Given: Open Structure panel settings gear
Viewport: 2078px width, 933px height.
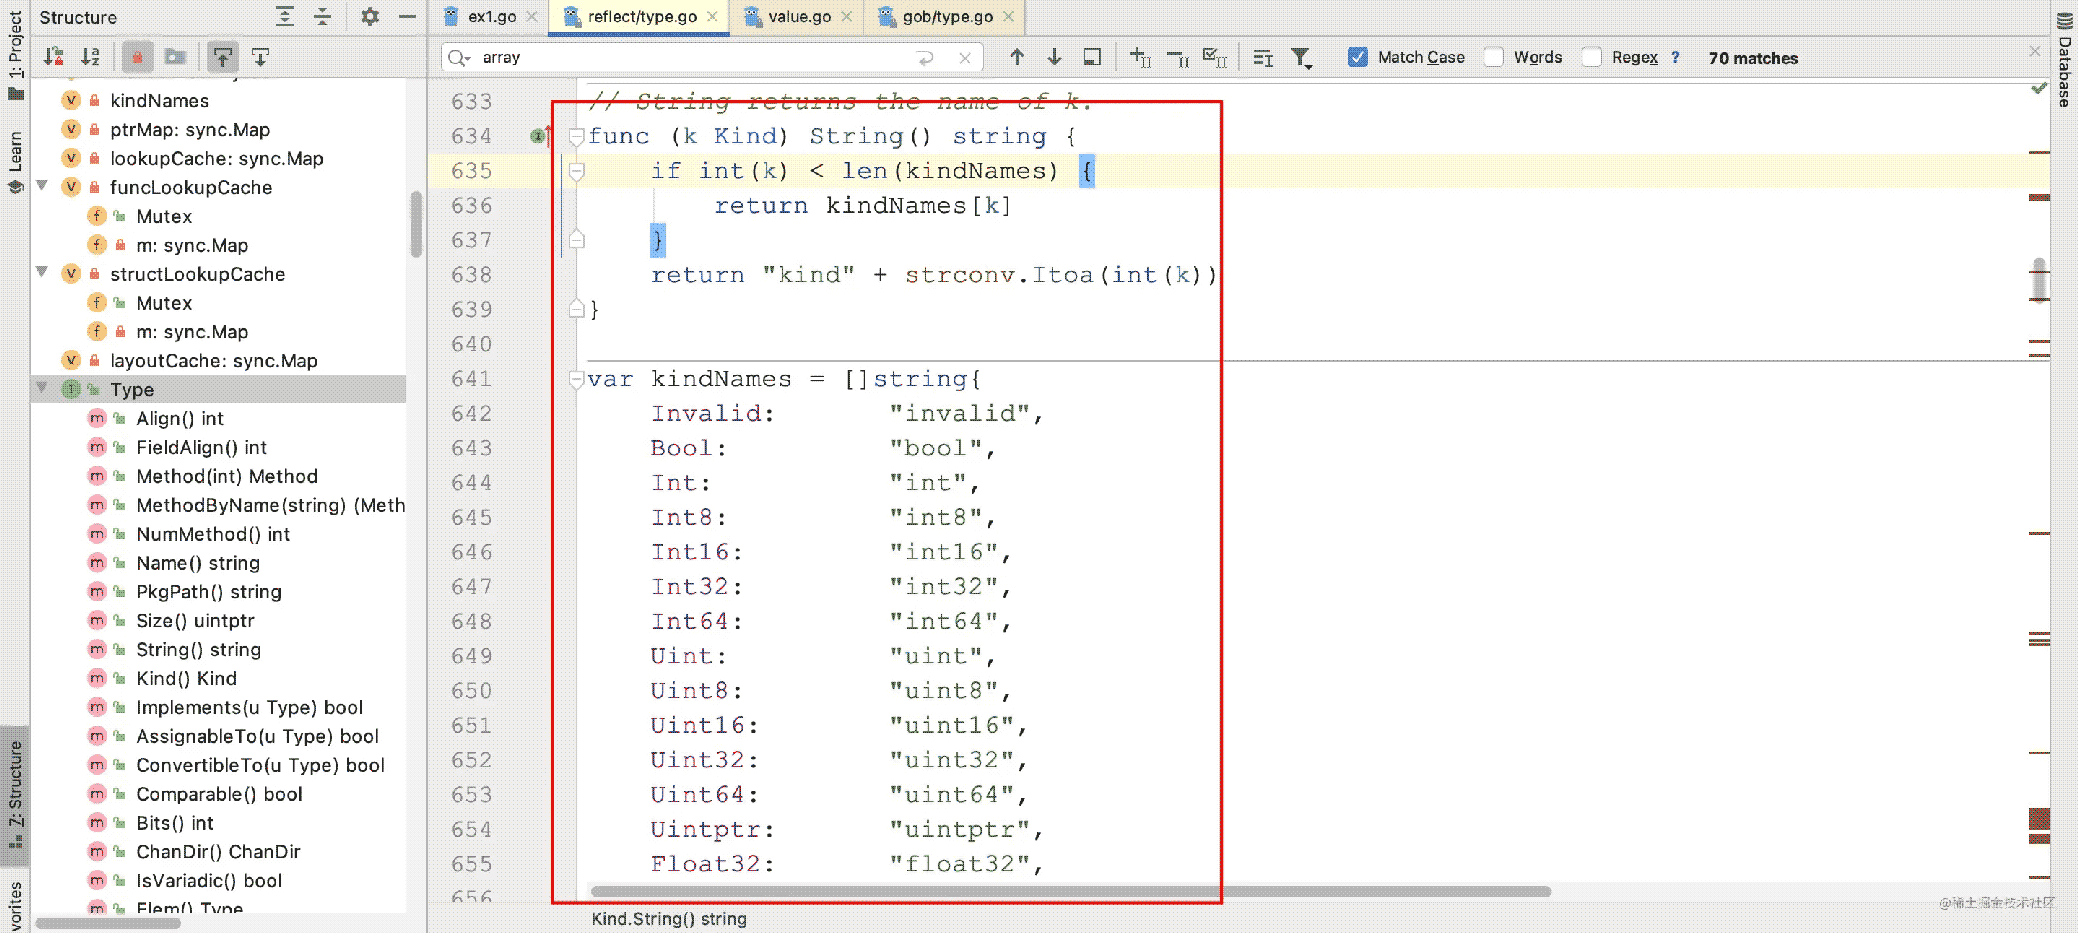Looking at the screenshot, I should [370, 17].
